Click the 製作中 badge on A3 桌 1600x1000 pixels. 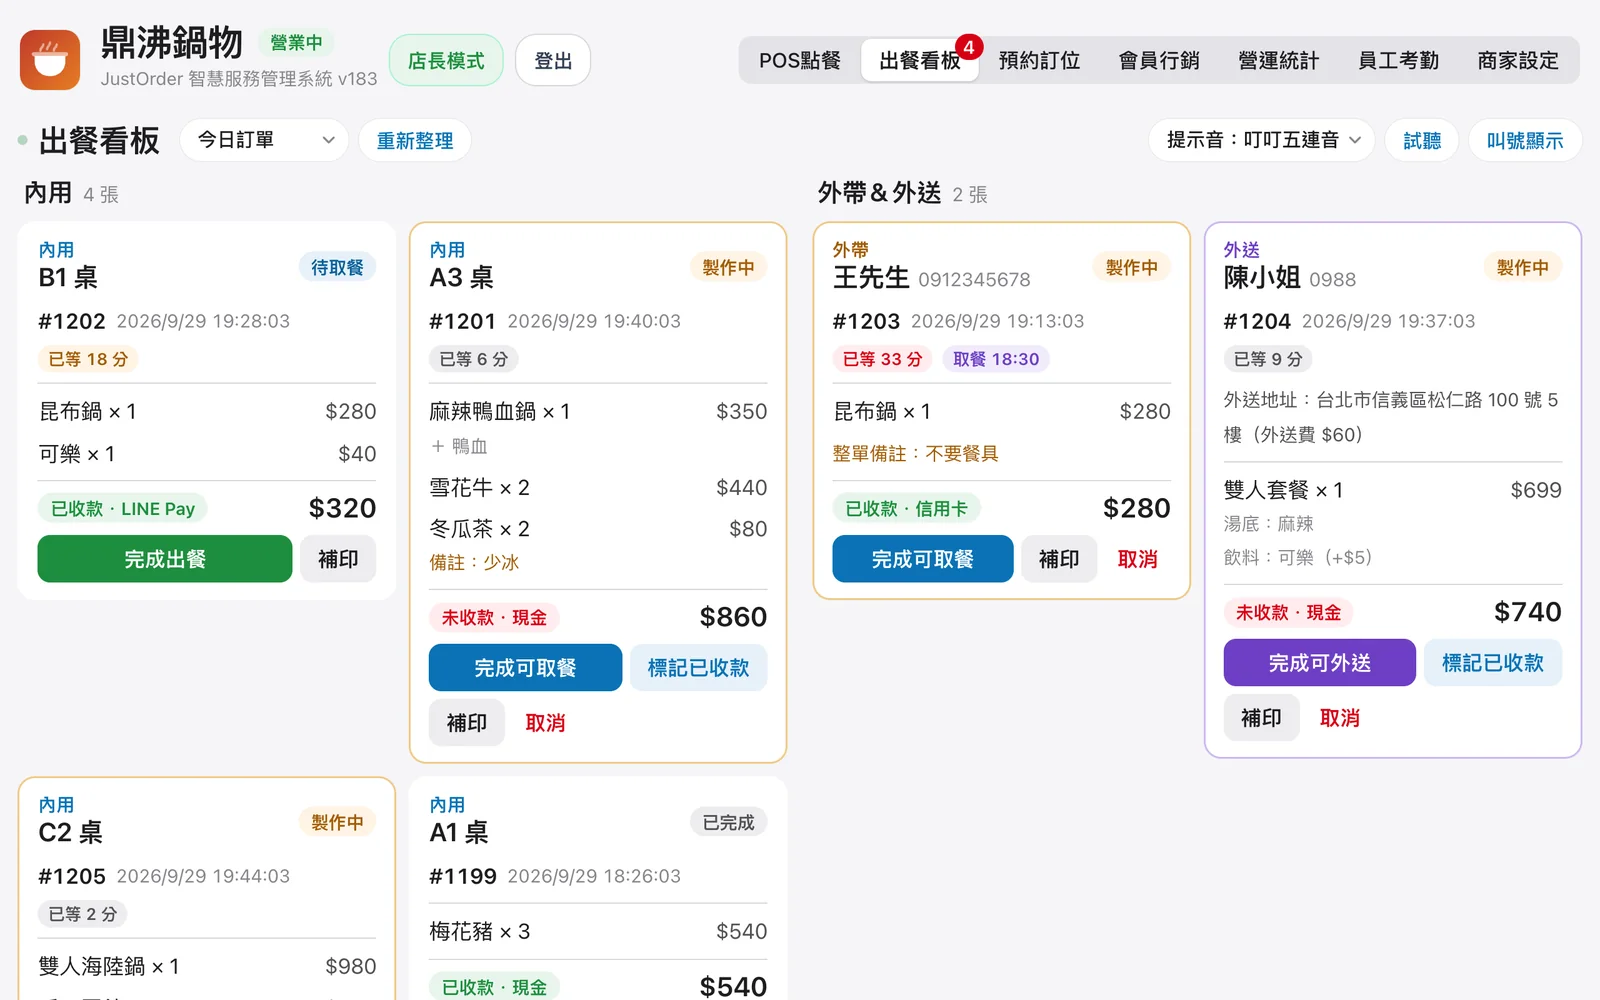click(728, 267)
